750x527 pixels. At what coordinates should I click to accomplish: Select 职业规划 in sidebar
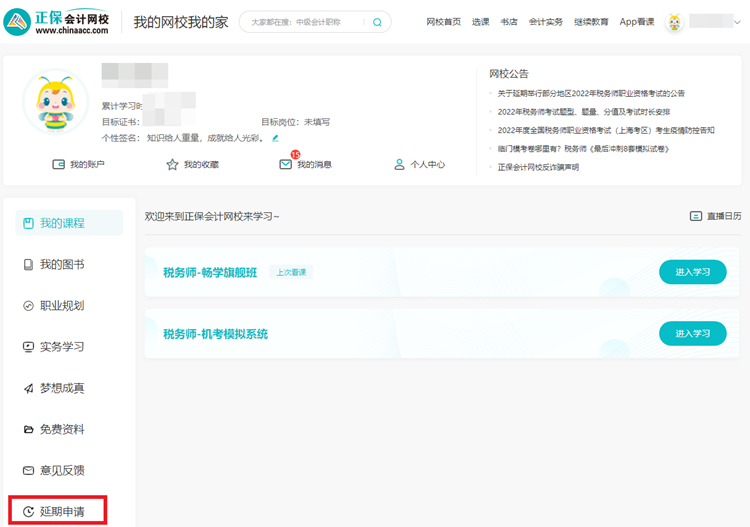61,306
